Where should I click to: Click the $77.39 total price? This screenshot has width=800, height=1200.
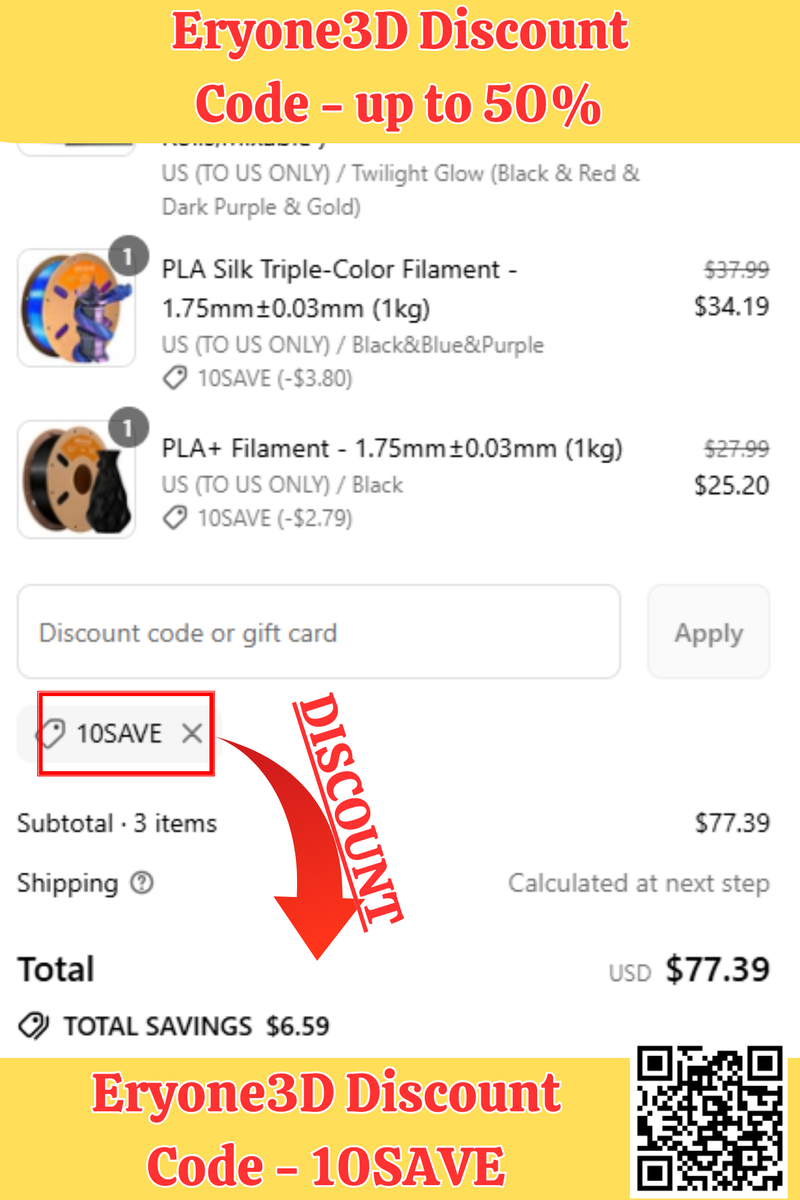[x=717, y=969]
